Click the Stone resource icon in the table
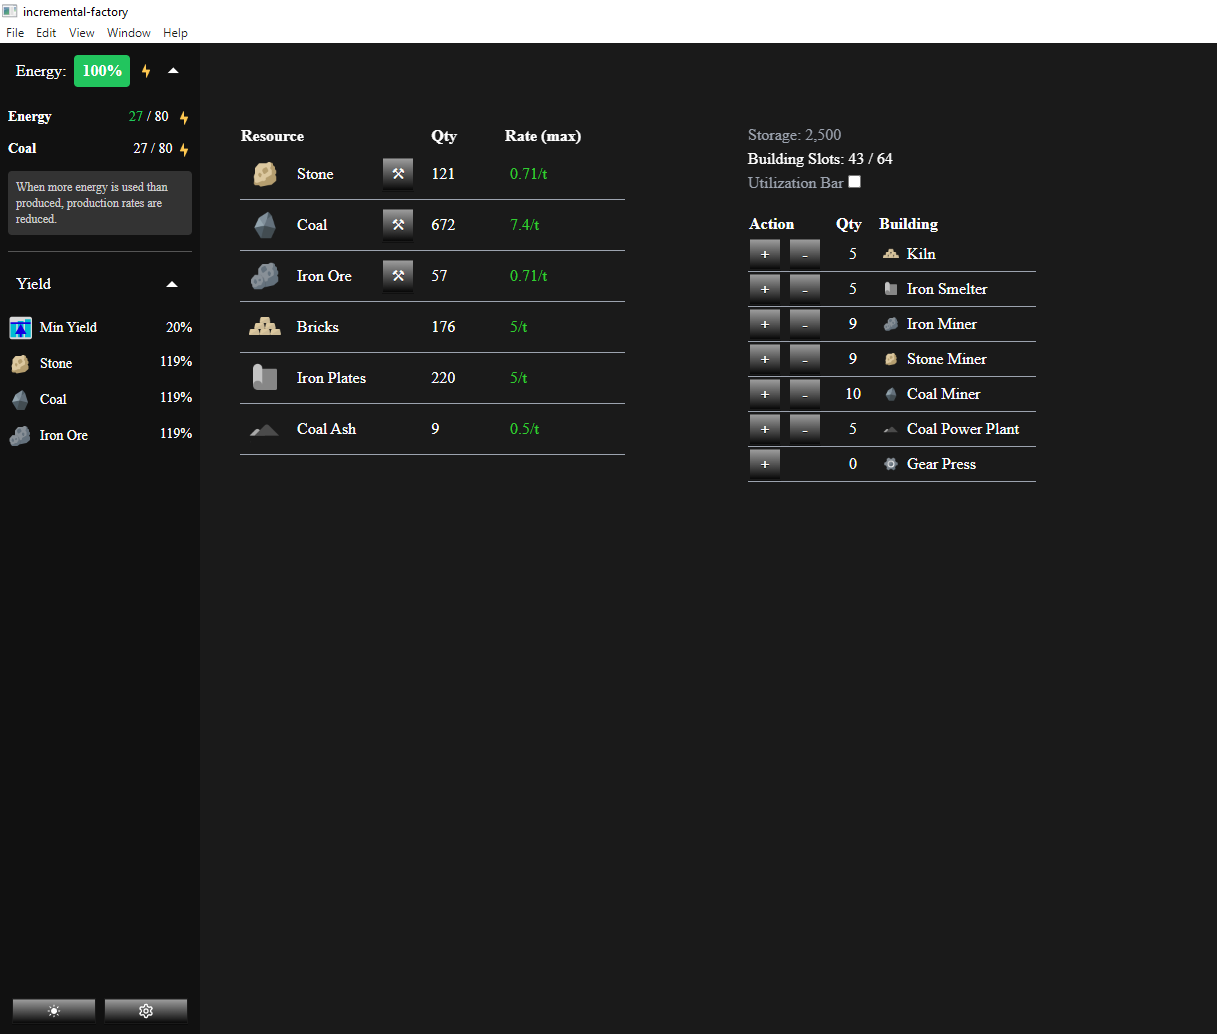 [x=265, y=174]
